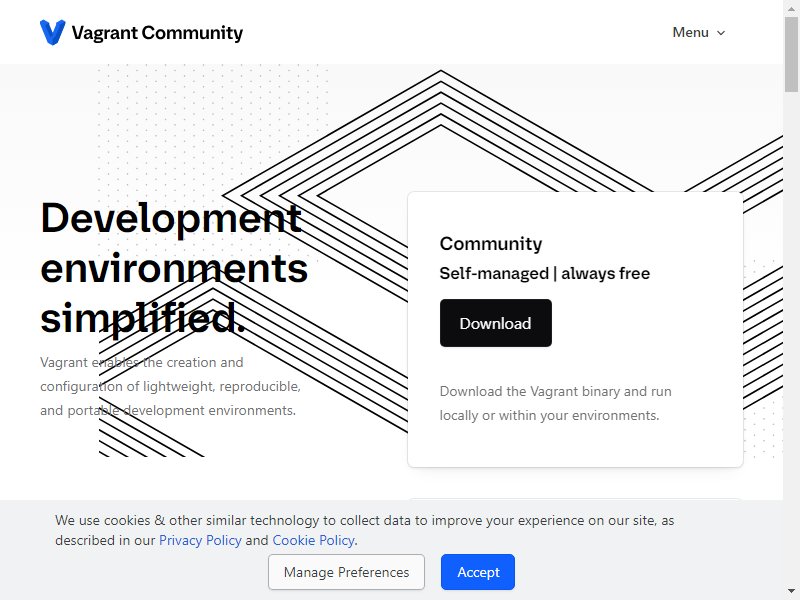Click the "Community" card heading
The image size is (800, 600).
pos(491,243)
